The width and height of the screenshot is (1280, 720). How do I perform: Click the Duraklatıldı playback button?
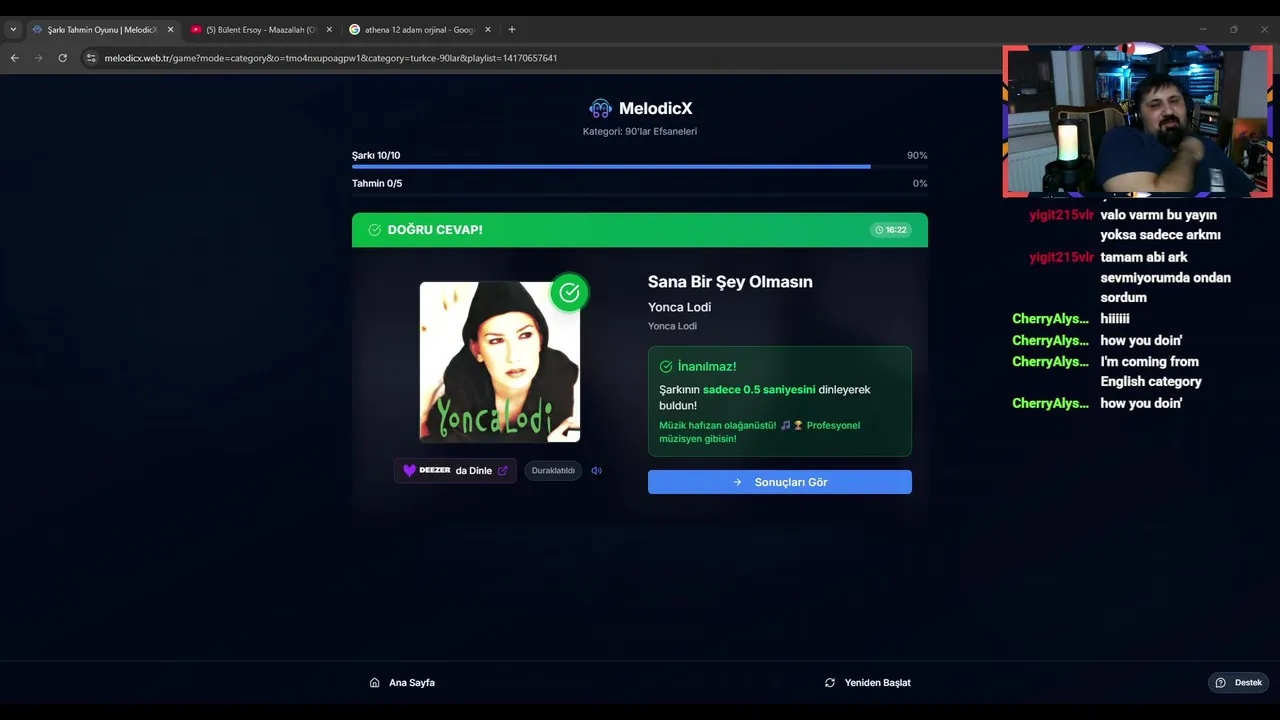(553, 471)
